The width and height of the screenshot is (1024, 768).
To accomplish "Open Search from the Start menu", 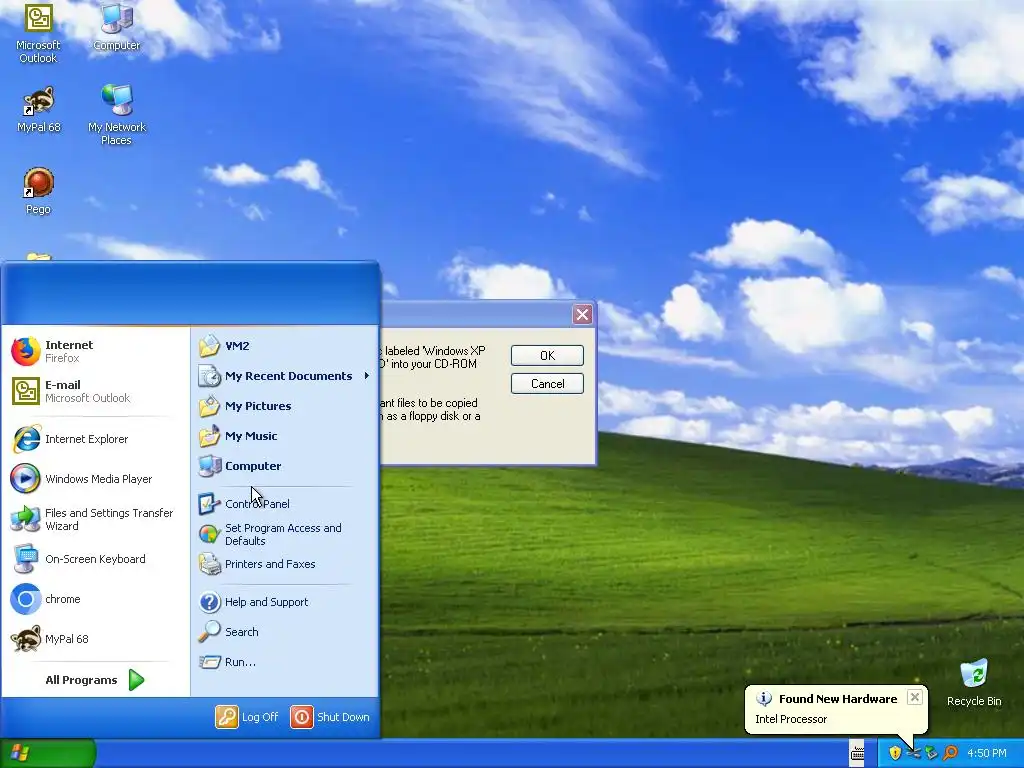I will click(284, 632).
